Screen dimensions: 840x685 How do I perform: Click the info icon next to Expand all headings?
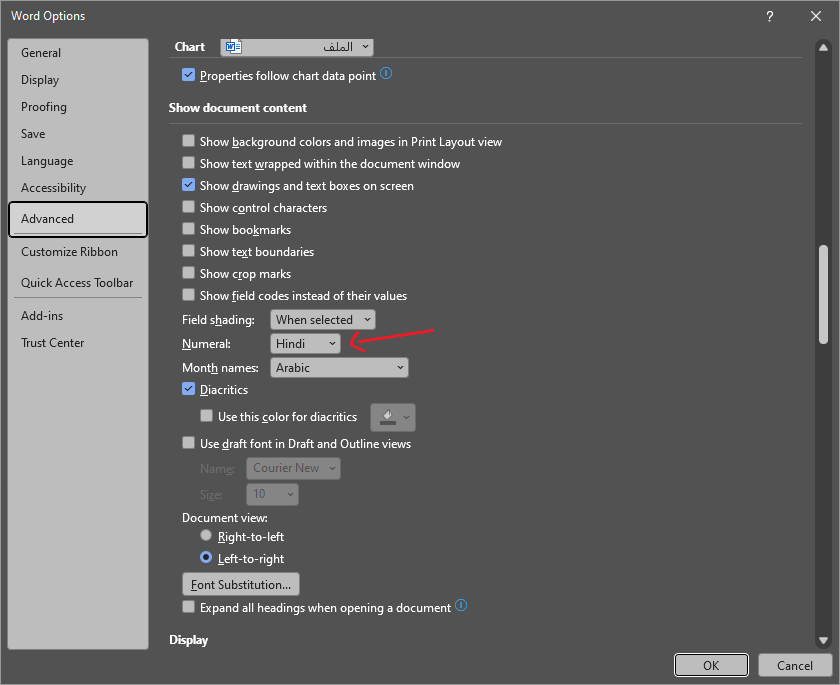tap(461, 605)
